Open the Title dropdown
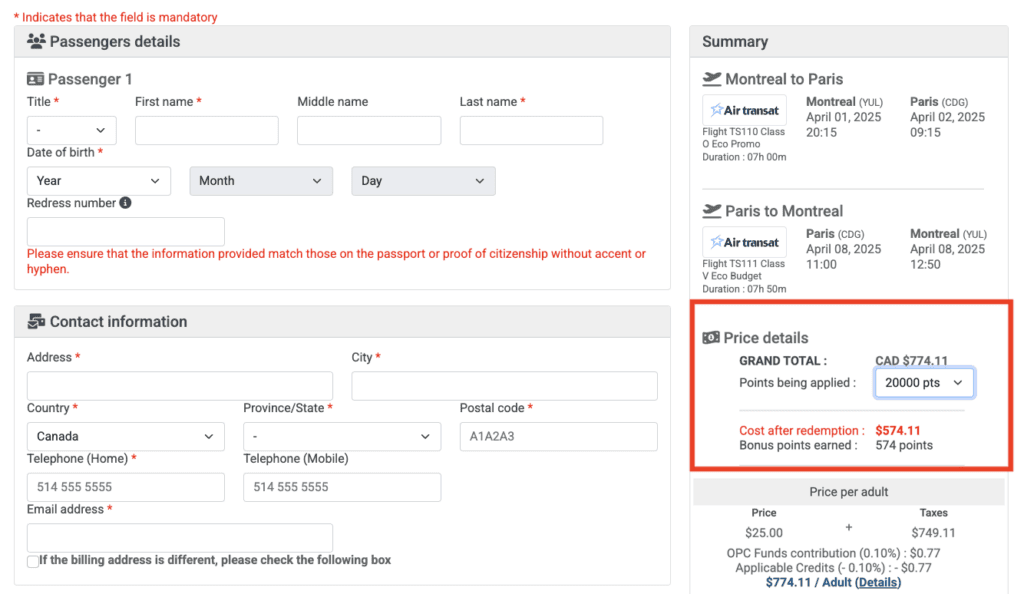This screenshot has height=594, width=1024. pos(71,131)
